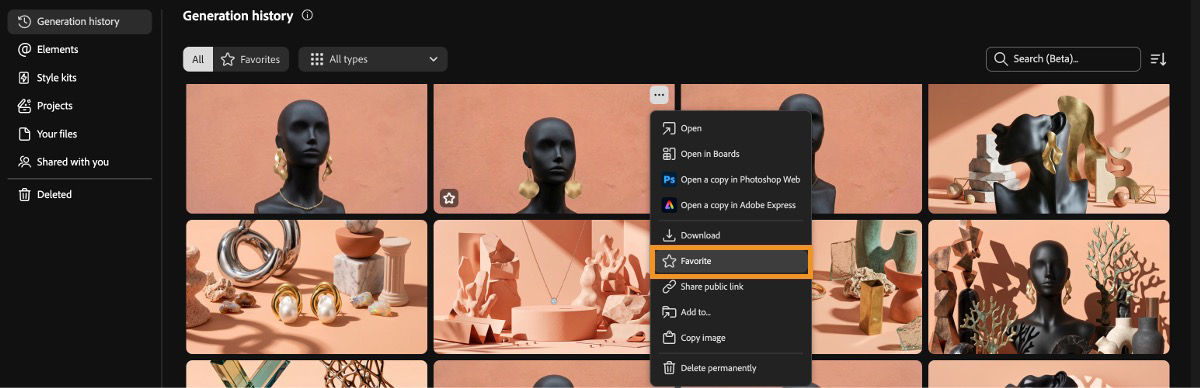
Task: Click the Search (Beta) field
Action: tap(1063, 59)
